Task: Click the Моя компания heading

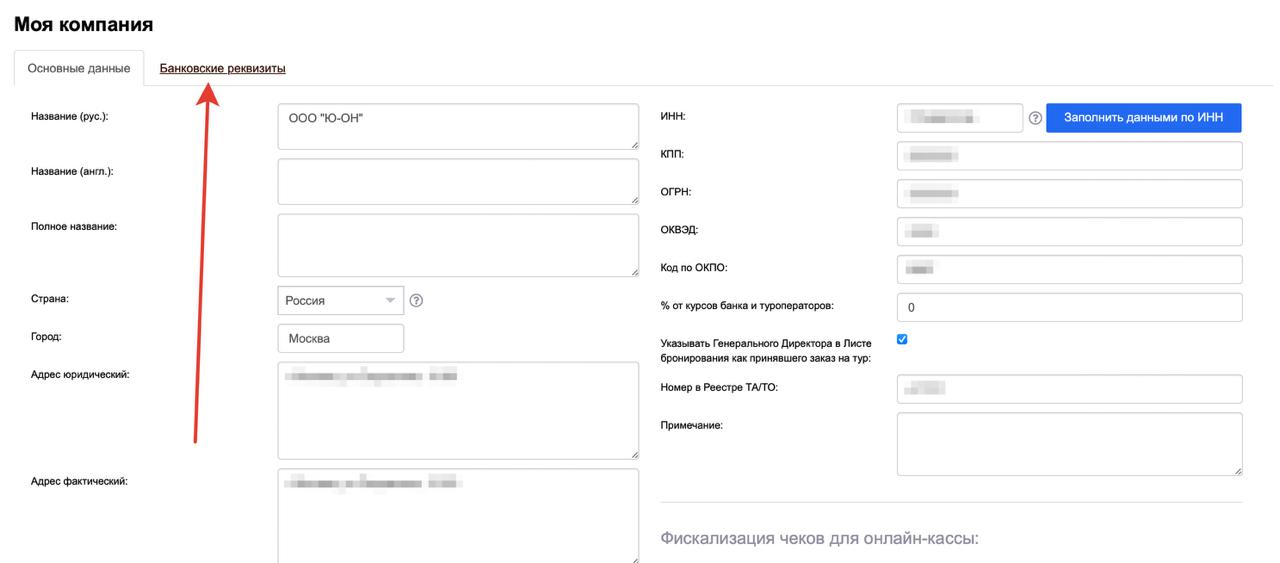Action: (x=84, y=24)
